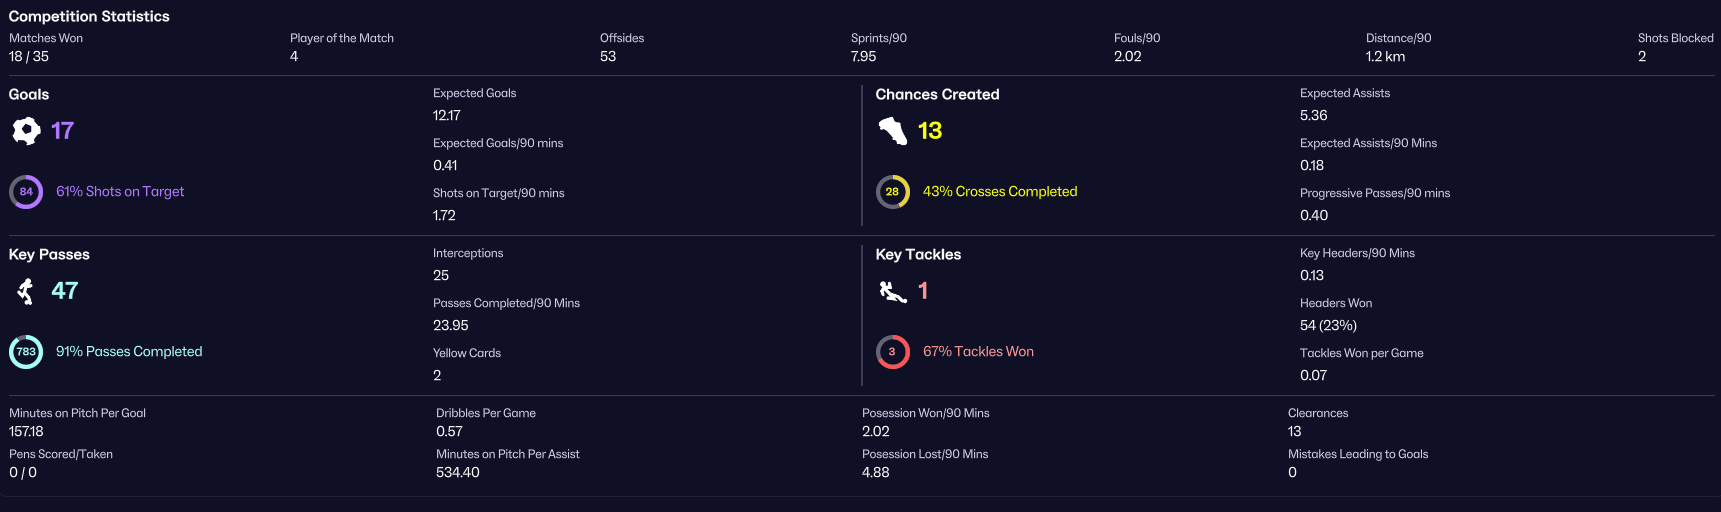Click the Player of the Match label

[342, 38]
